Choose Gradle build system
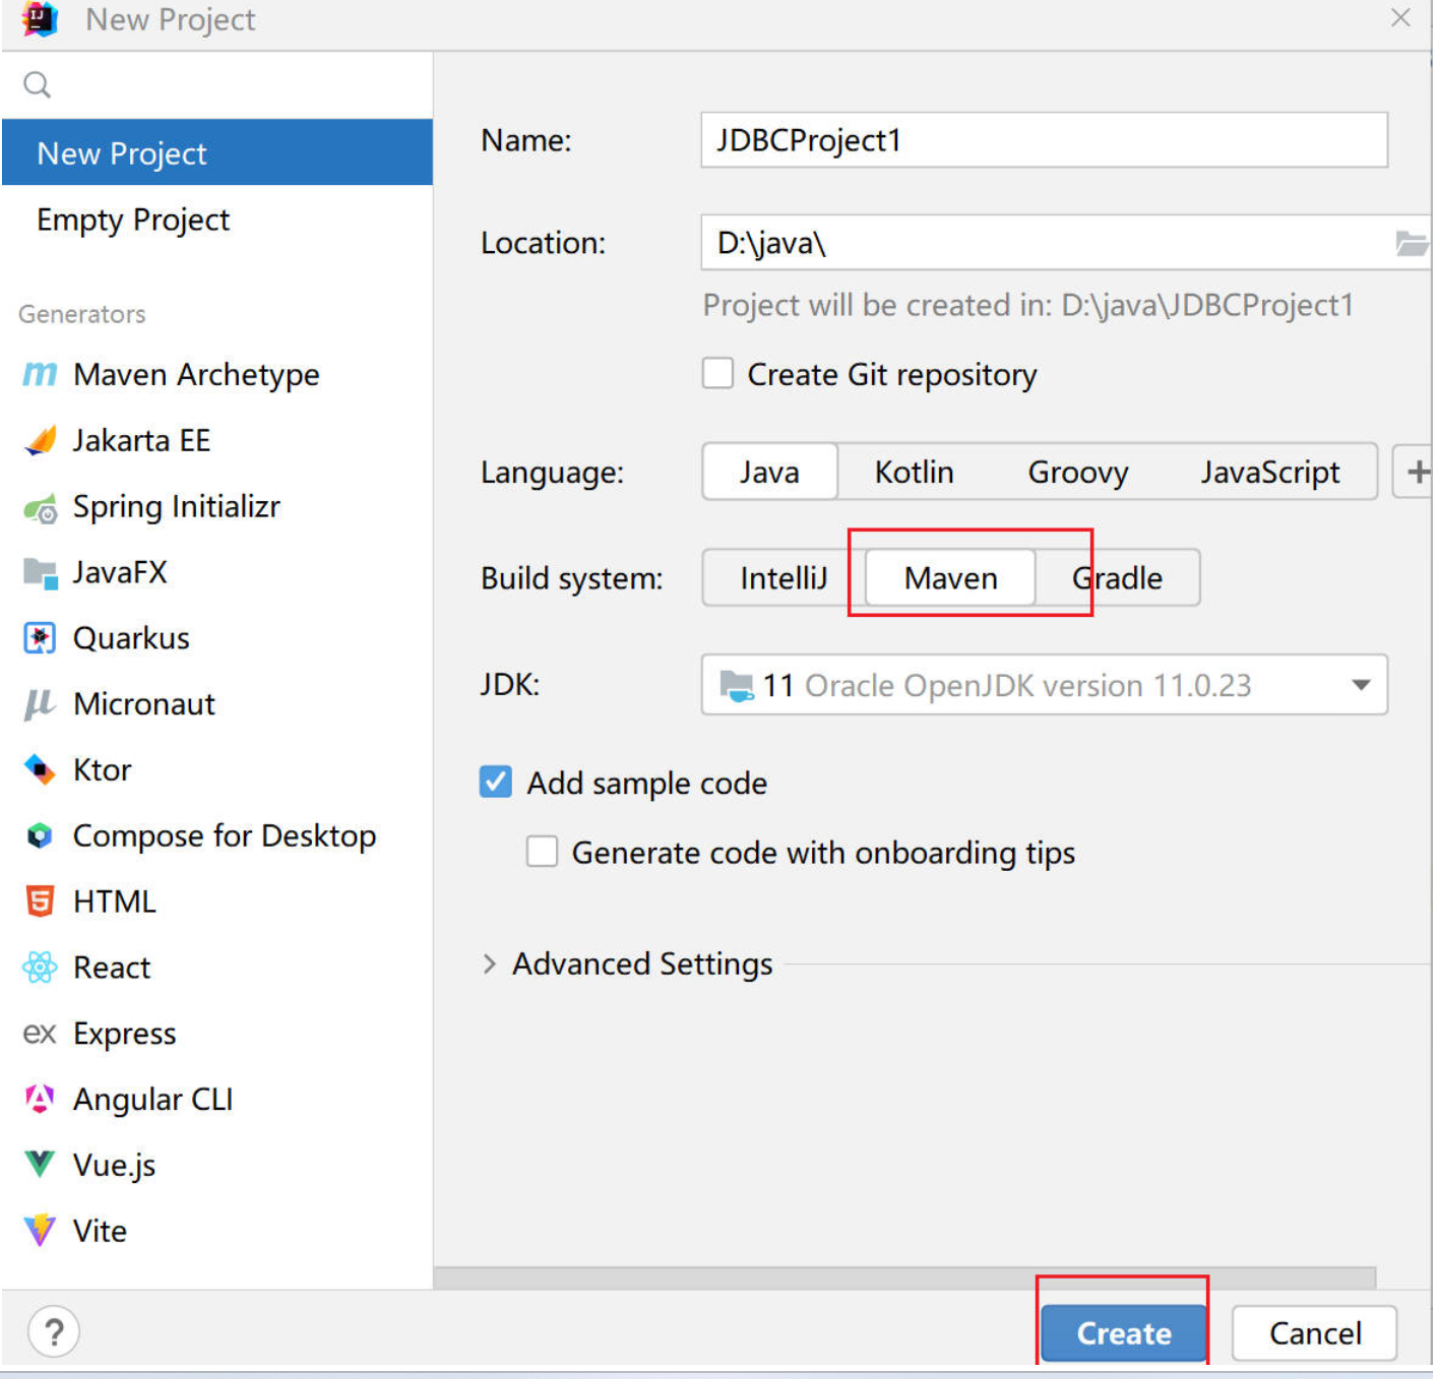 point(1117,578)
